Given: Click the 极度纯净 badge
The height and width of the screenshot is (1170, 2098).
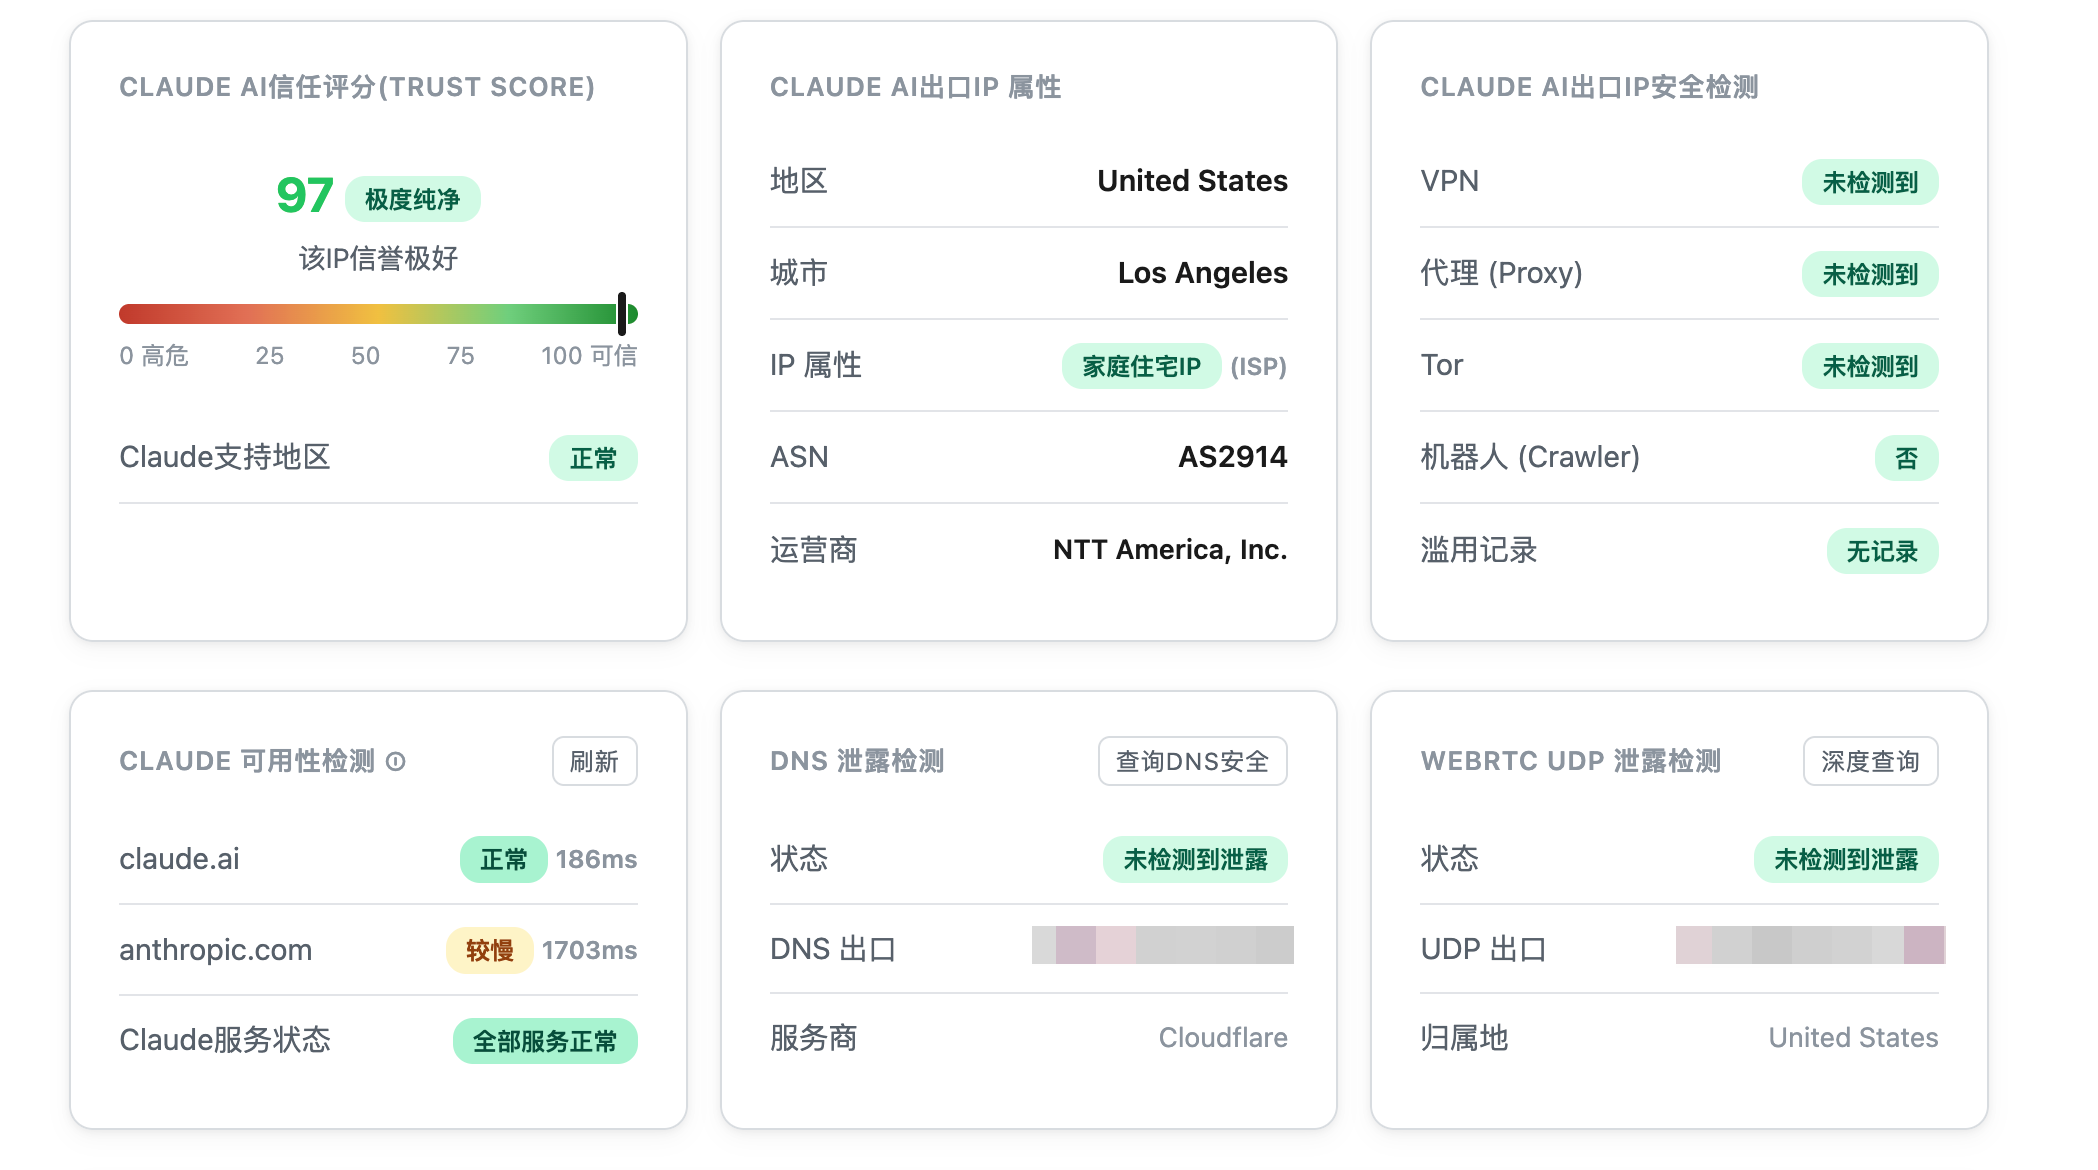Looking at the screenshot, I should pyautogui.click(x=412, y=199).
